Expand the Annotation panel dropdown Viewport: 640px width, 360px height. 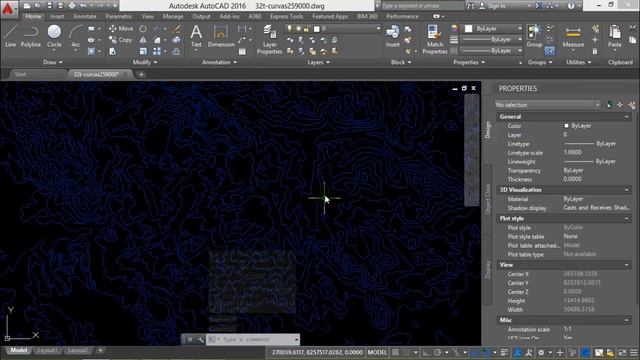tap(219, 62)
